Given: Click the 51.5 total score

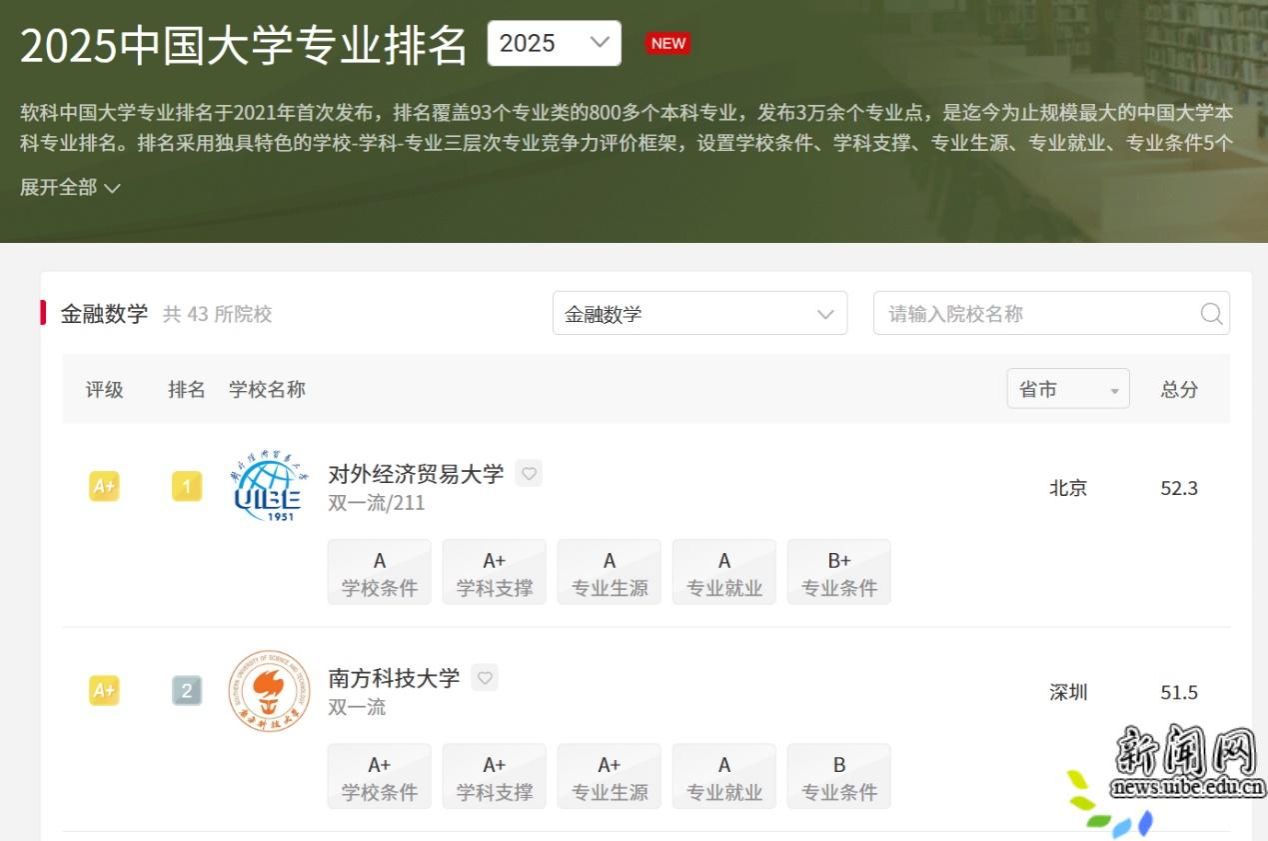Looking at the screenshot, I should click(x=1179, y=693).
